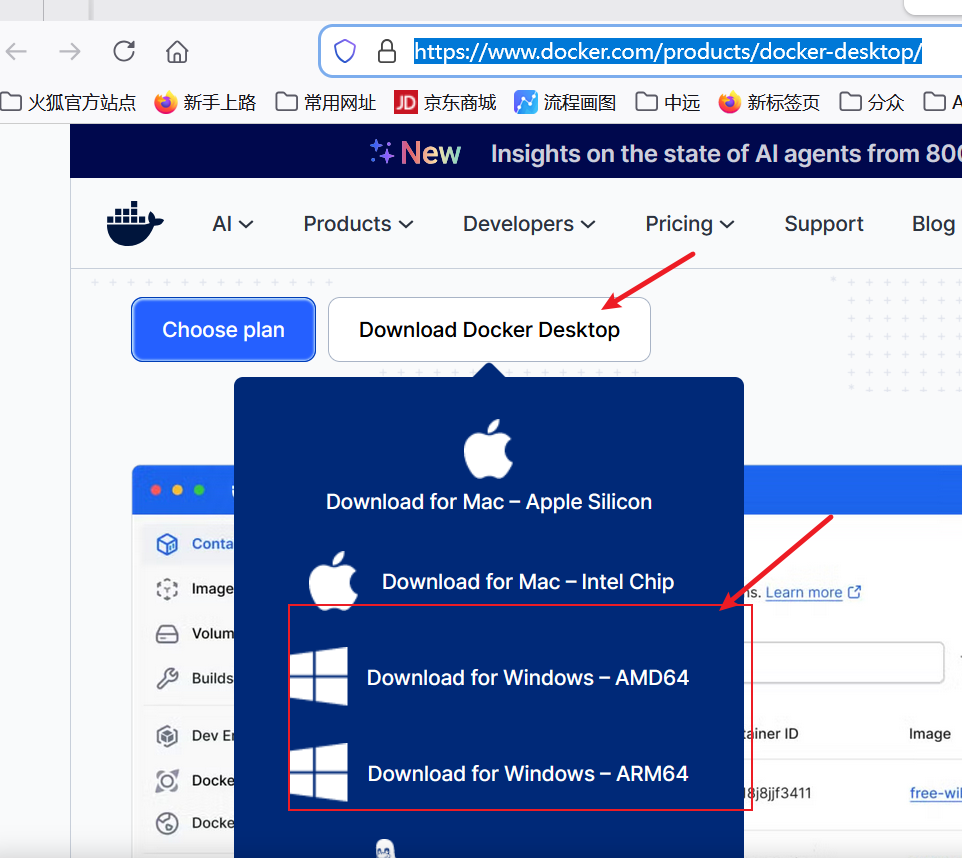Viewport: 962px width, 861px height.
Task: Click the site security padlock icon
Action: coord(387,52)
